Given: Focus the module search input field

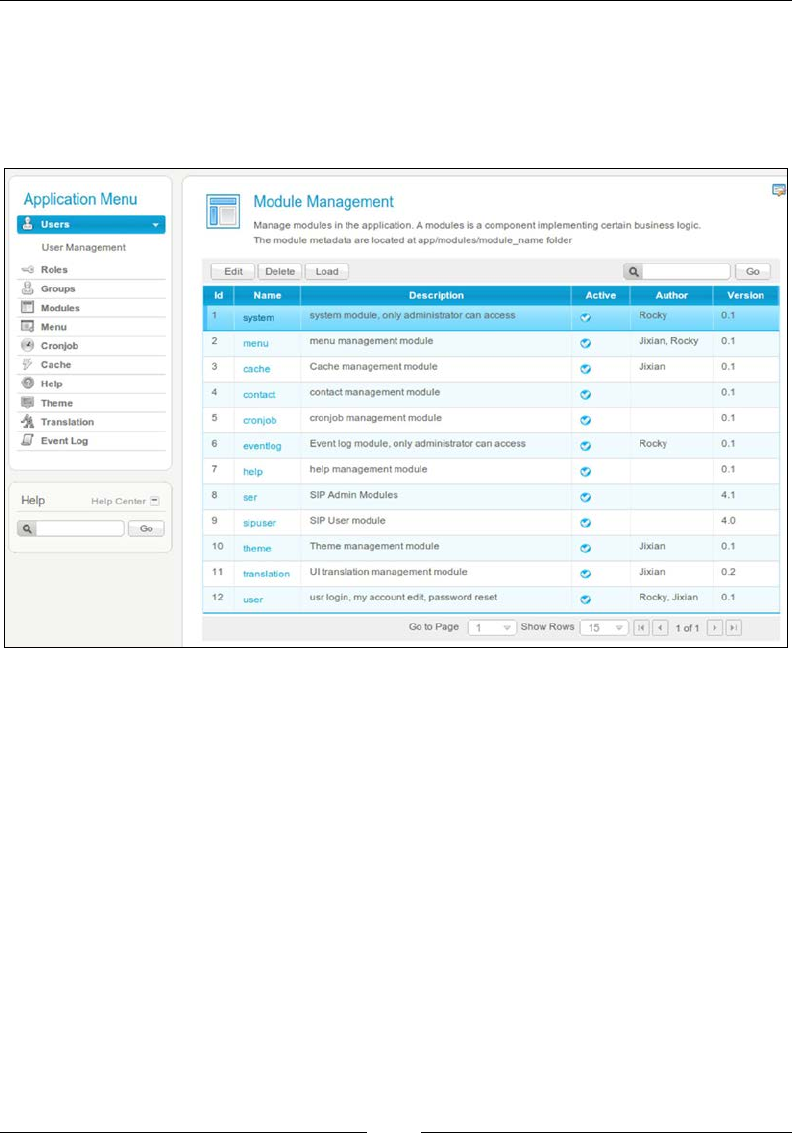Looking at the screenshot, I should (686, 272).
